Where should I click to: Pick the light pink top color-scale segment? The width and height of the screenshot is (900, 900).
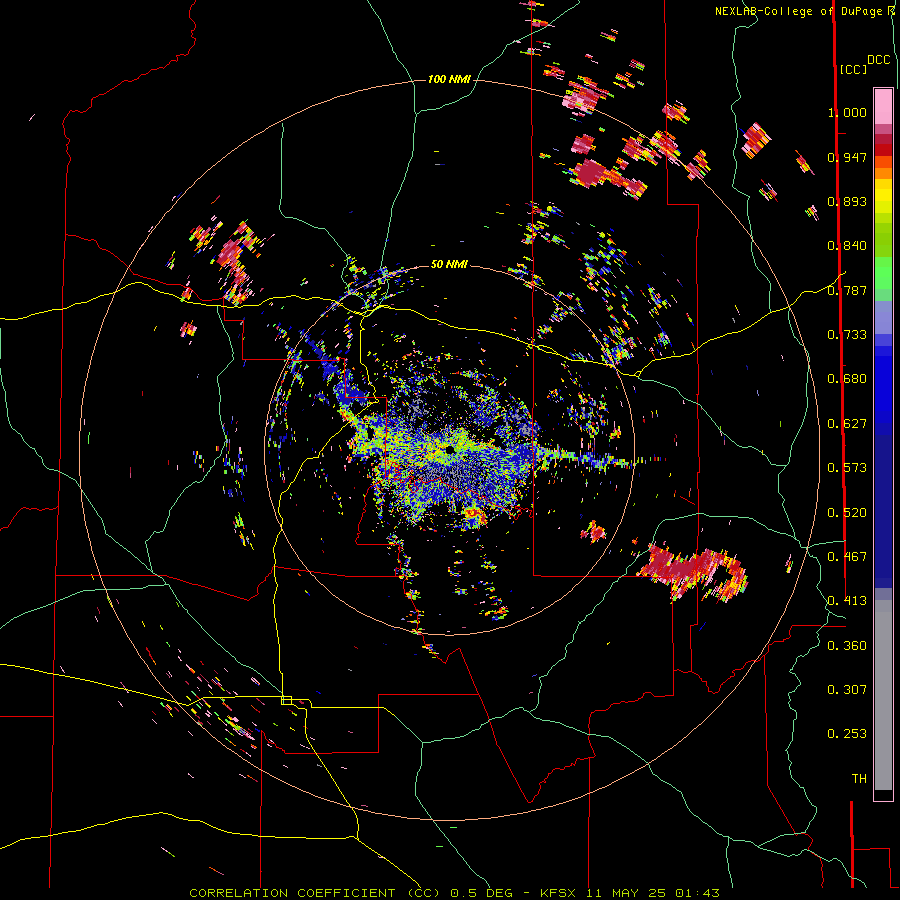(x=883, y=106)
